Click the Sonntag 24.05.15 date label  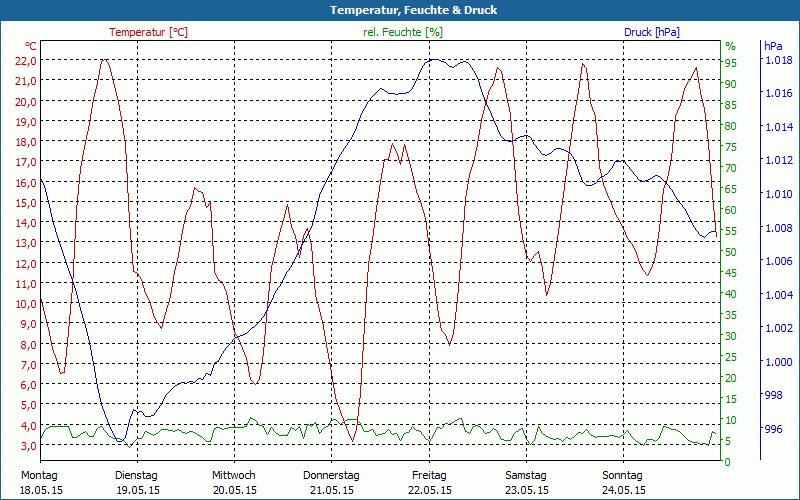(x=623, y=482)
